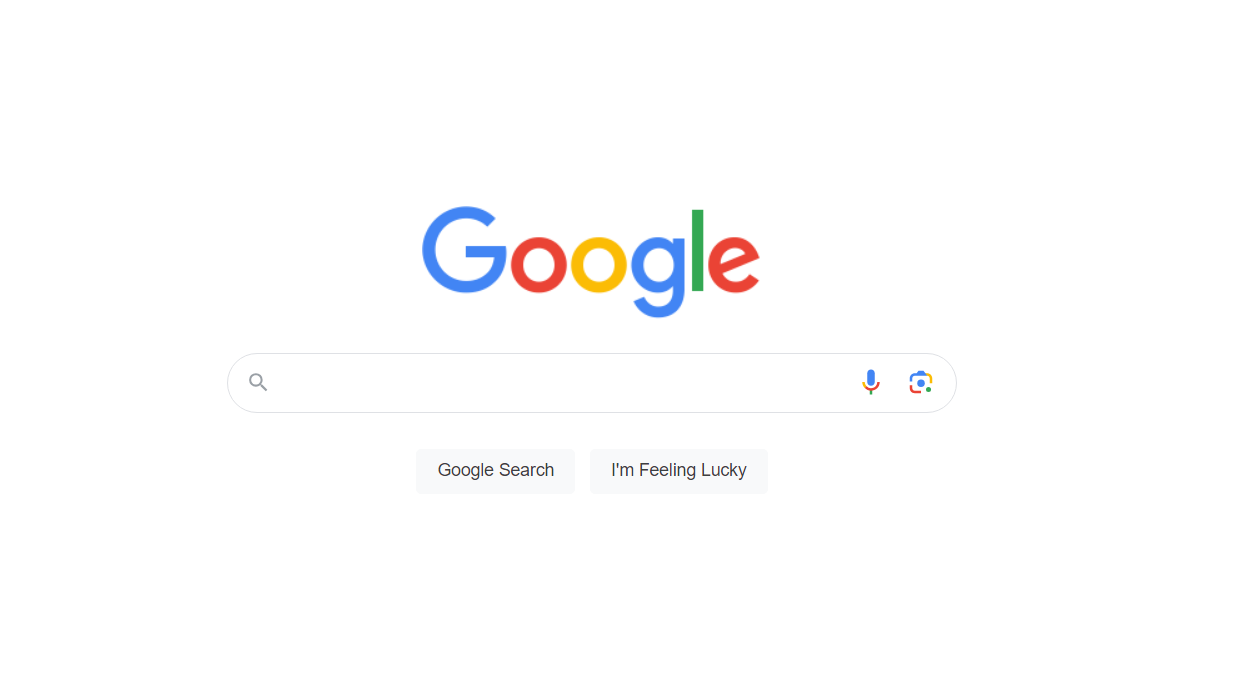
Task: Click the Google logo image
Action: pos(591,262)
